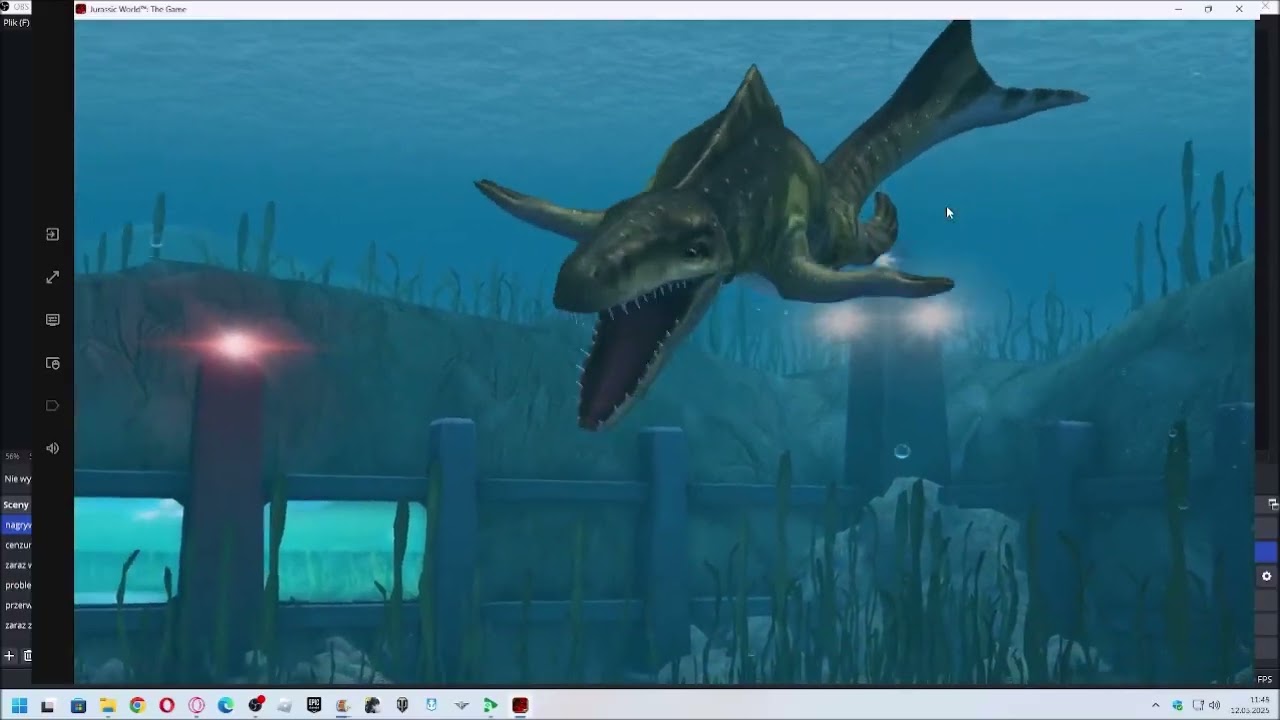
Task: Open the Plik (F) menu in OBS
Action: [16, 23]
